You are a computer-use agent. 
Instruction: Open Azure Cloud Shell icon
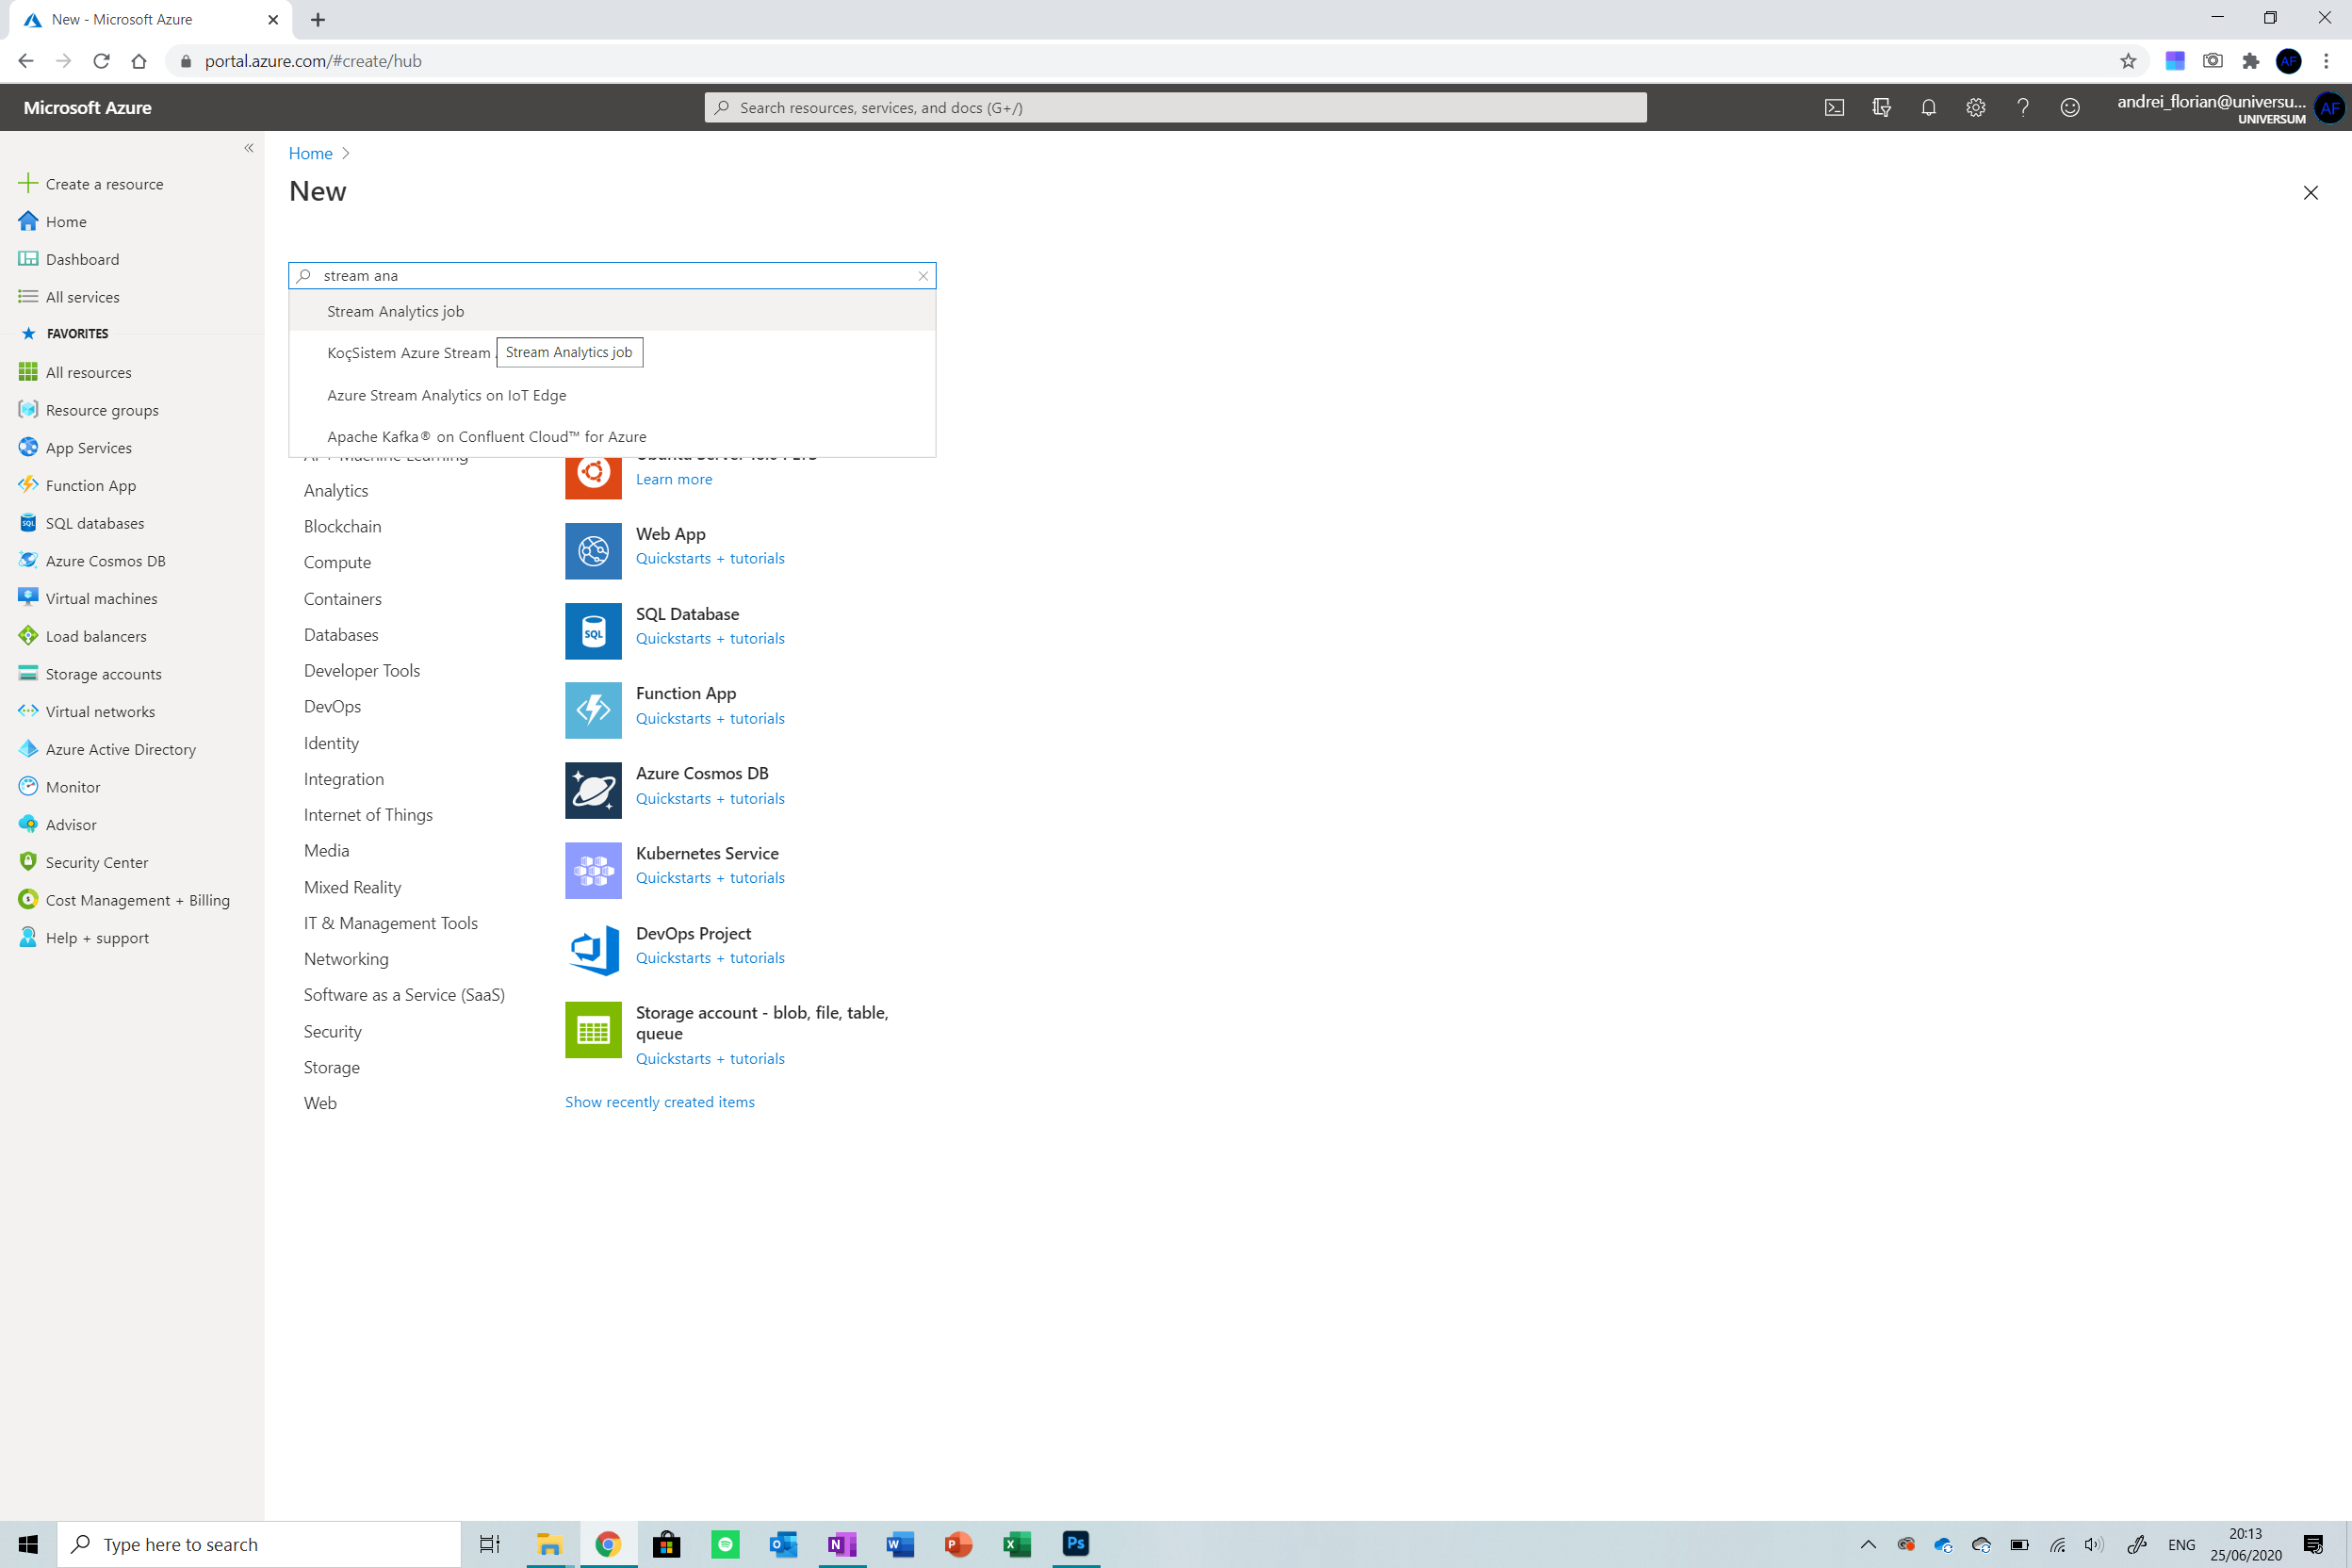pos(1834,107)
